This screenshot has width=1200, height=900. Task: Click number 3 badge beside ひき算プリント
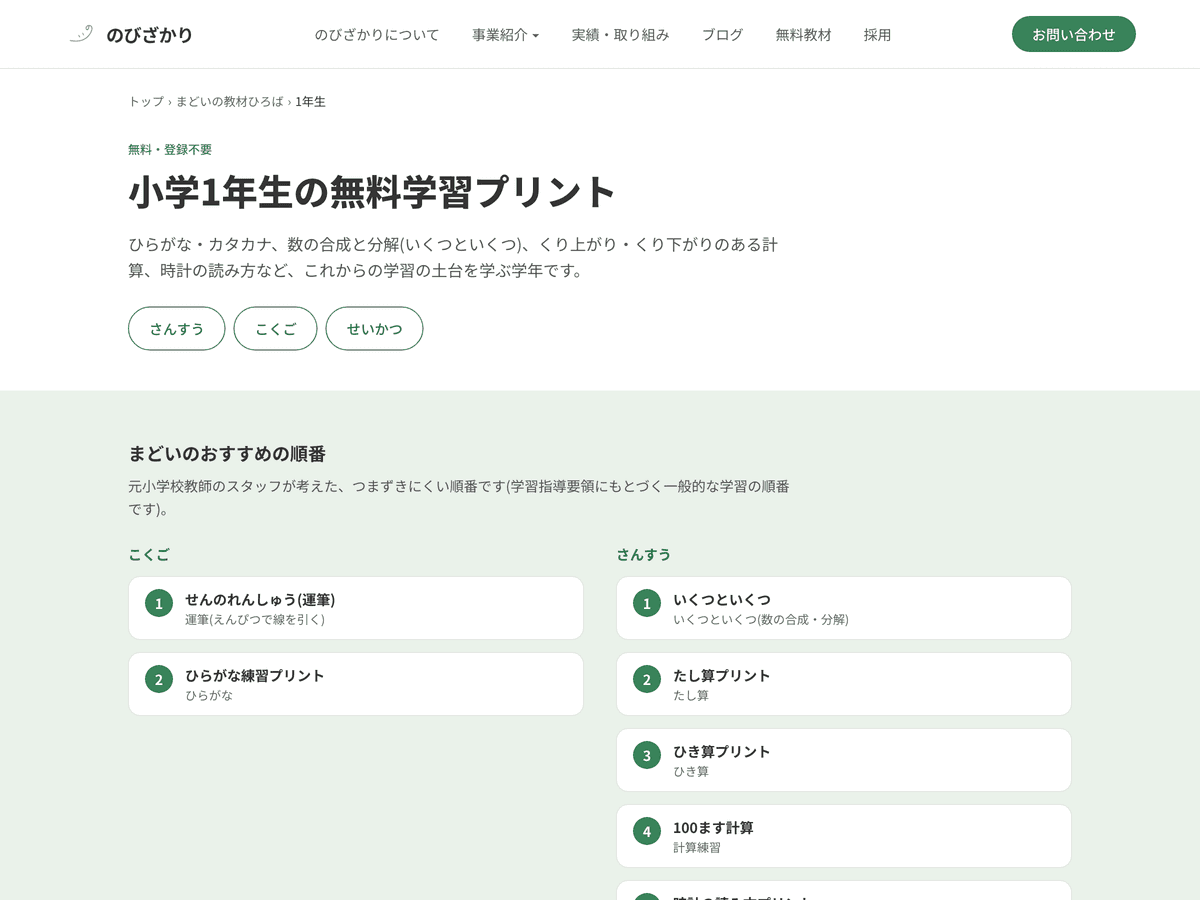(647, 755)
